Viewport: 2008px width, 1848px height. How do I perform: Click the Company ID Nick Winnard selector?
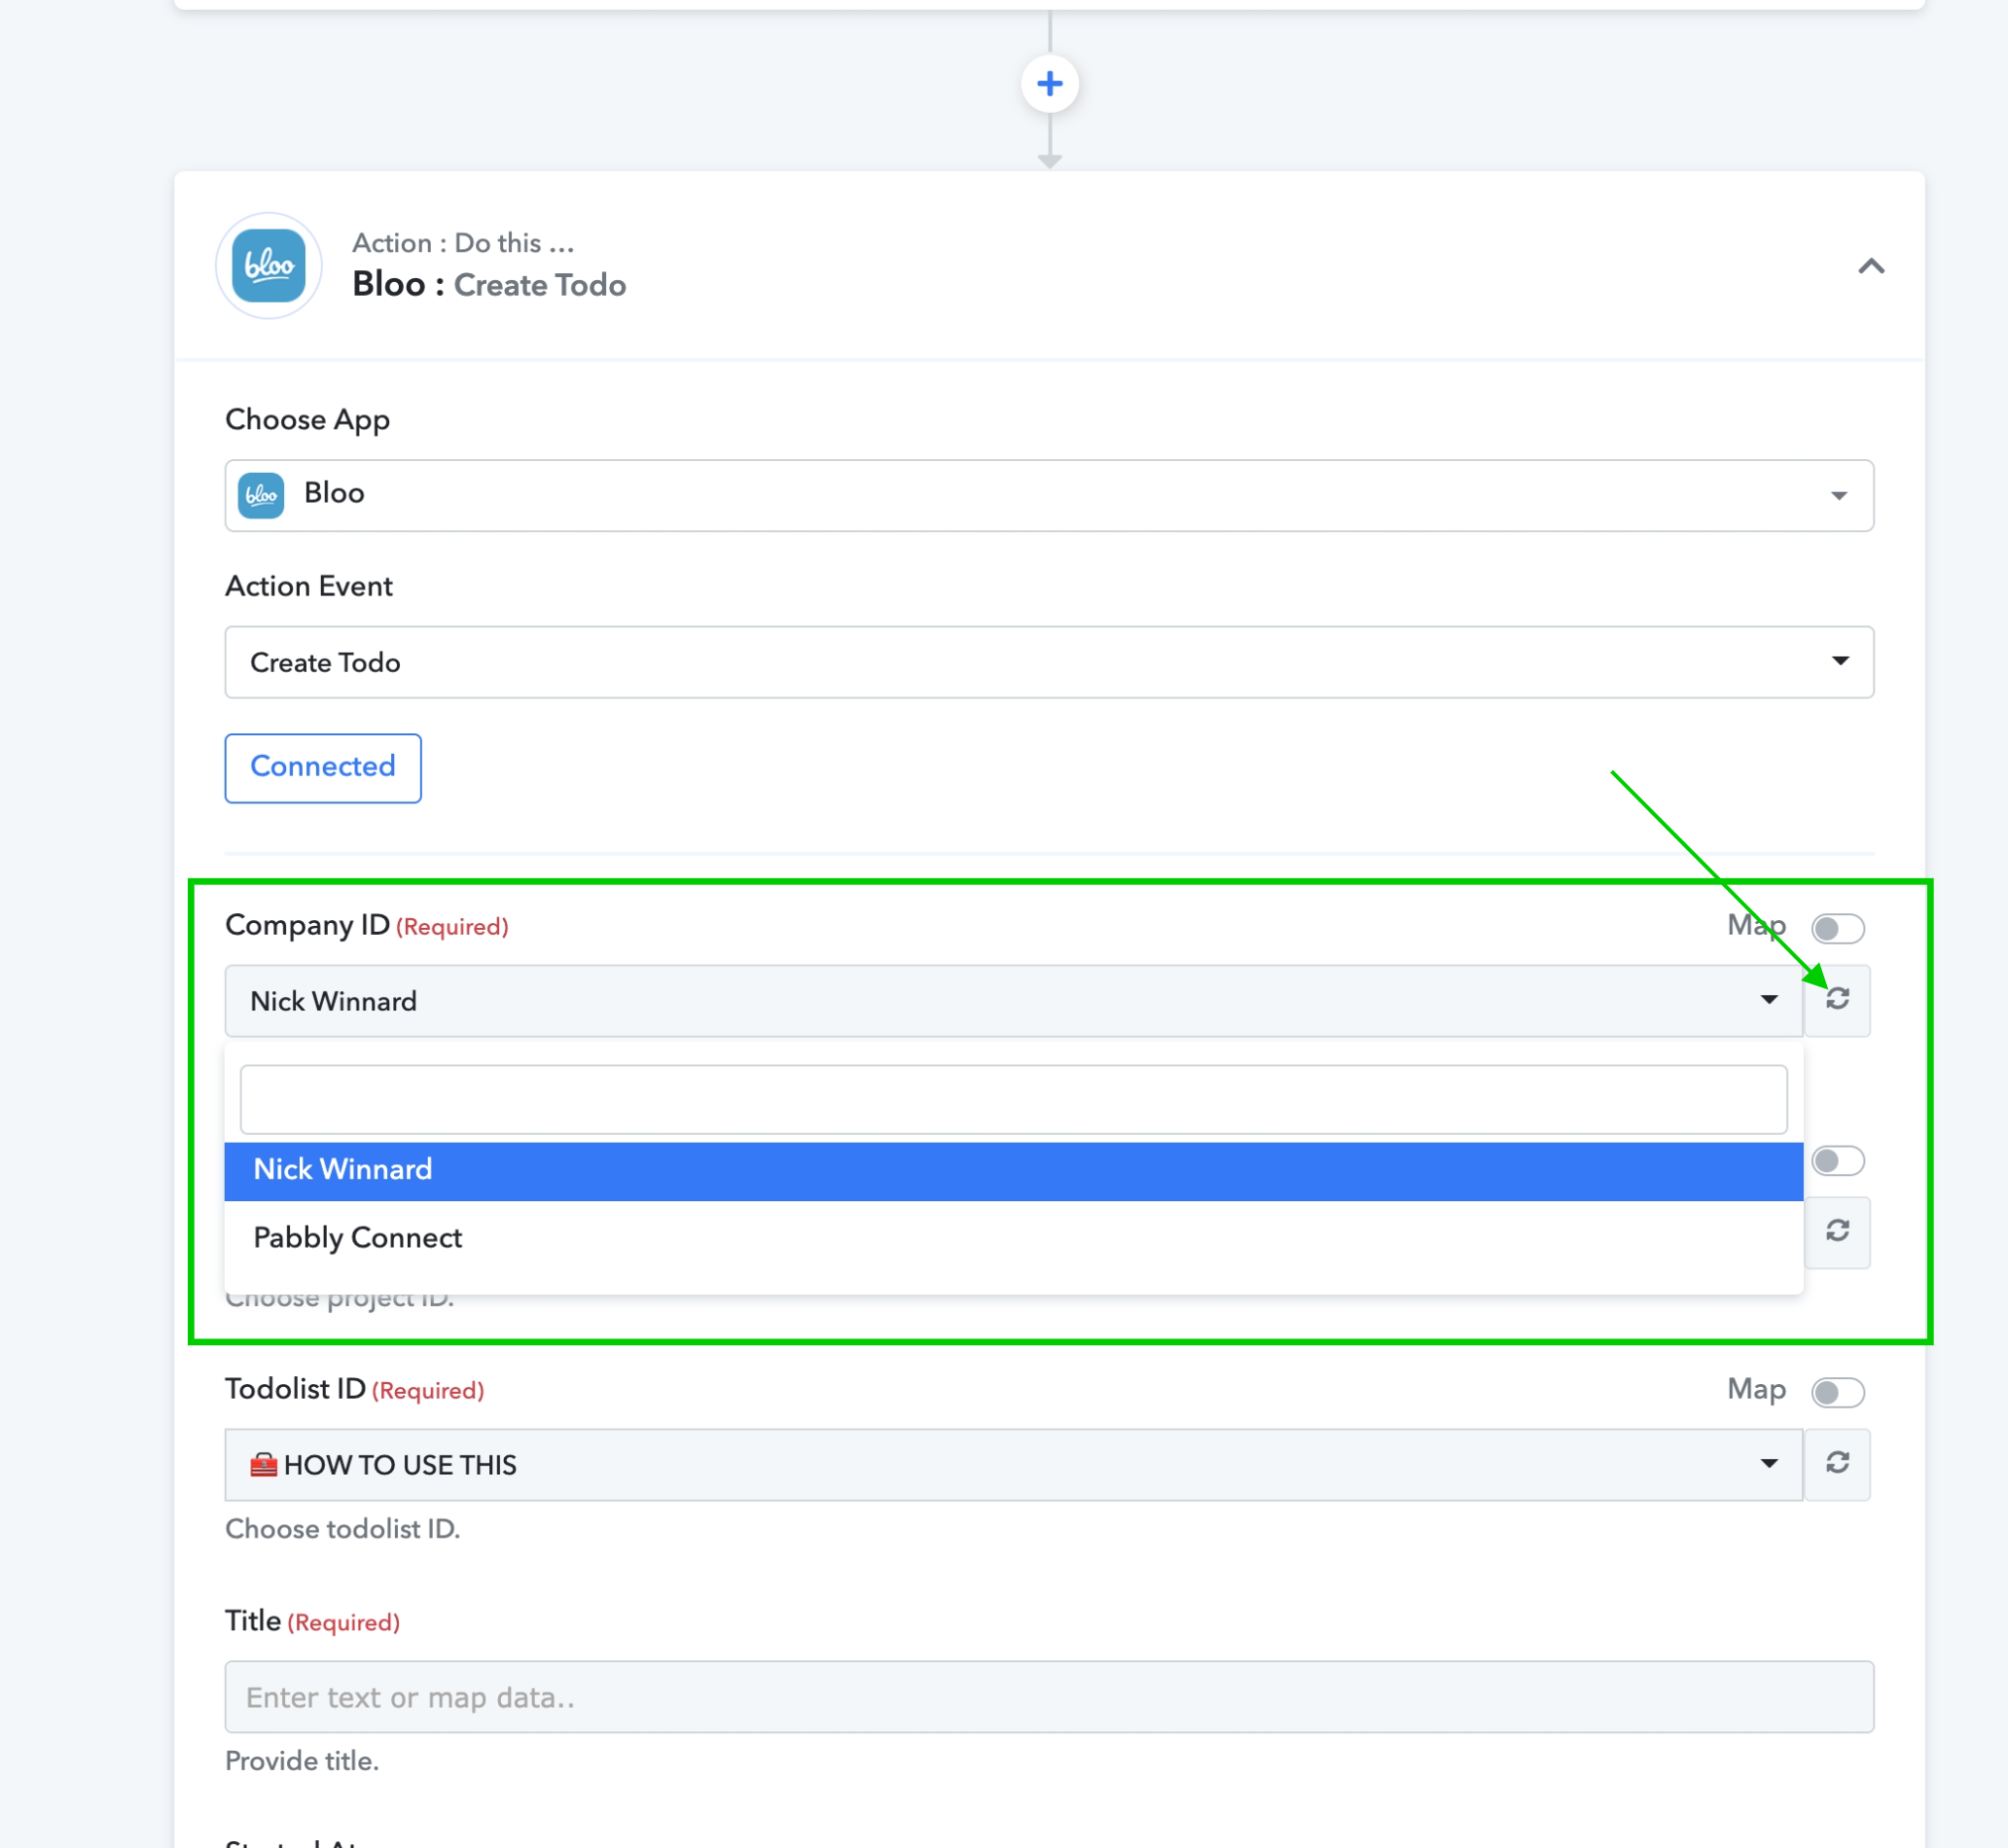(1012, 1001)
